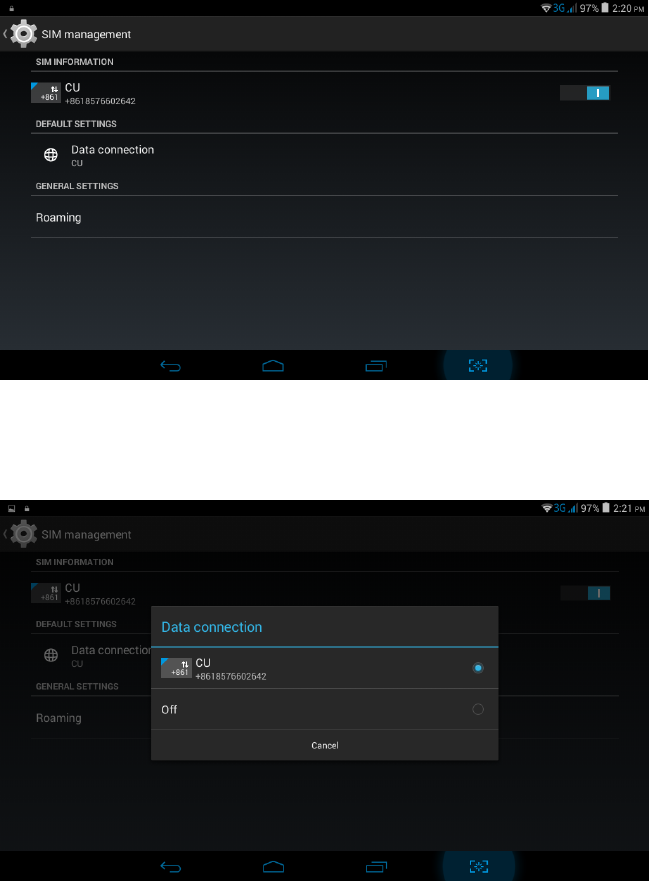Tap the home button in top navigation bar
Image resolution: width=649 pixels, height=881 pixels.
[x=273, y=366]
